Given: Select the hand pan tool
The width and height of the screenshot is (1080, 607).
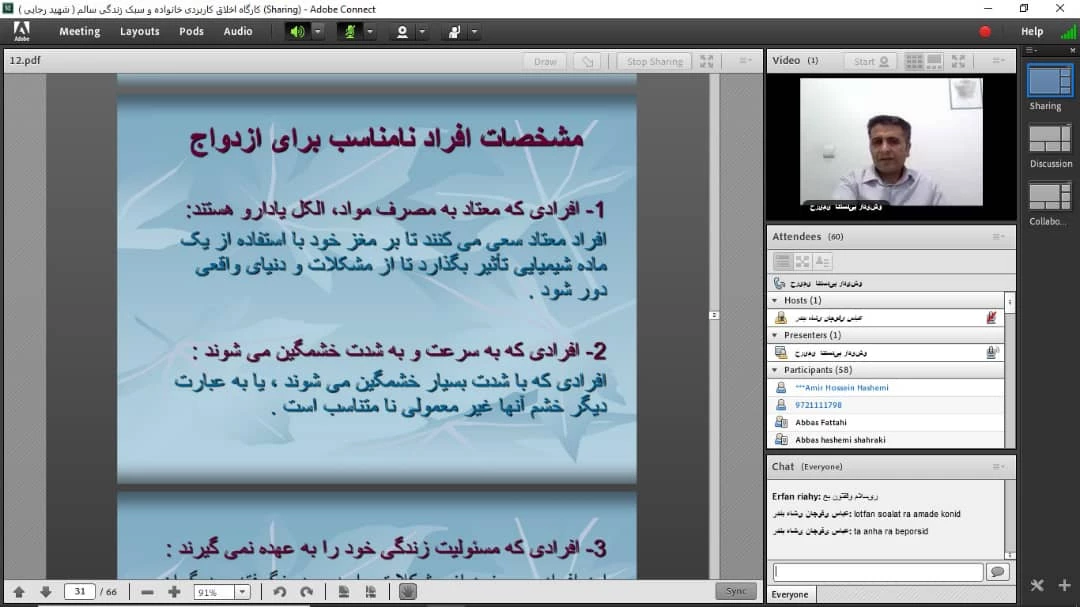Looking at the screenshot, I should click(407, 592).
